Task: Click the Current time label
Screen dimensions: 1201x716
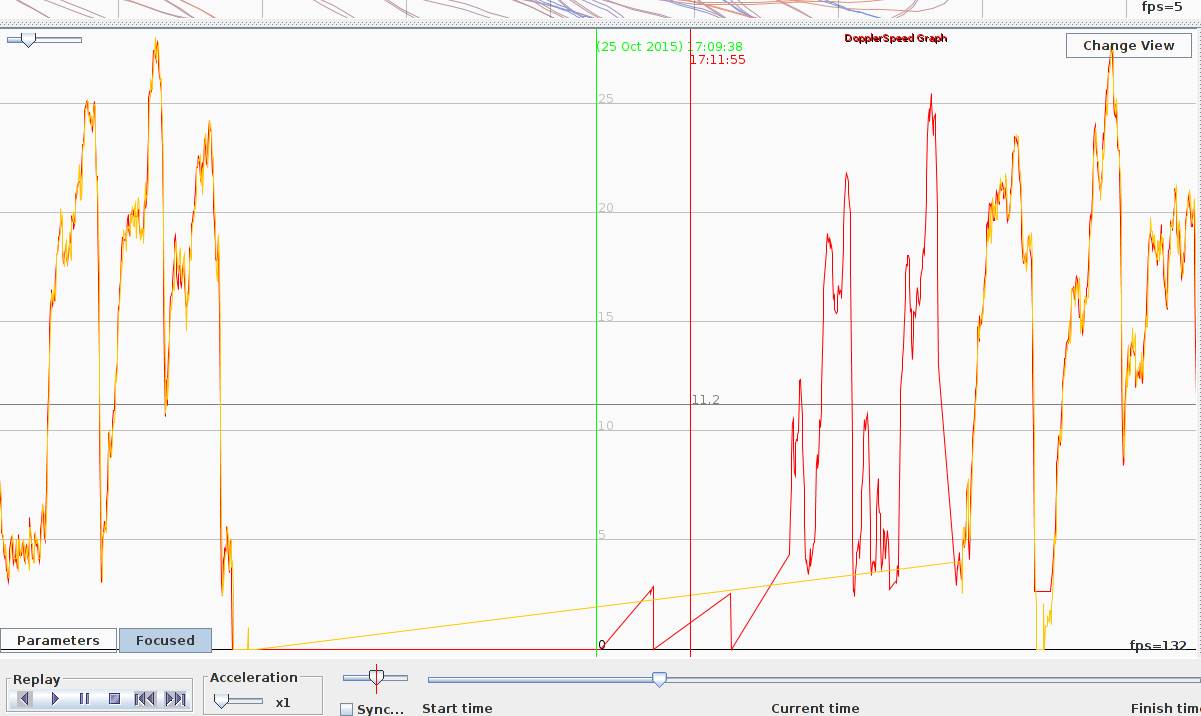Action: (815, 708)
